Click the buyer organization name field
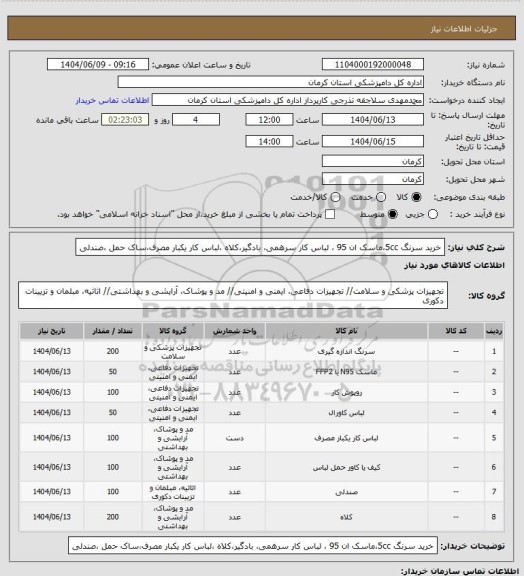 (270, 82)
